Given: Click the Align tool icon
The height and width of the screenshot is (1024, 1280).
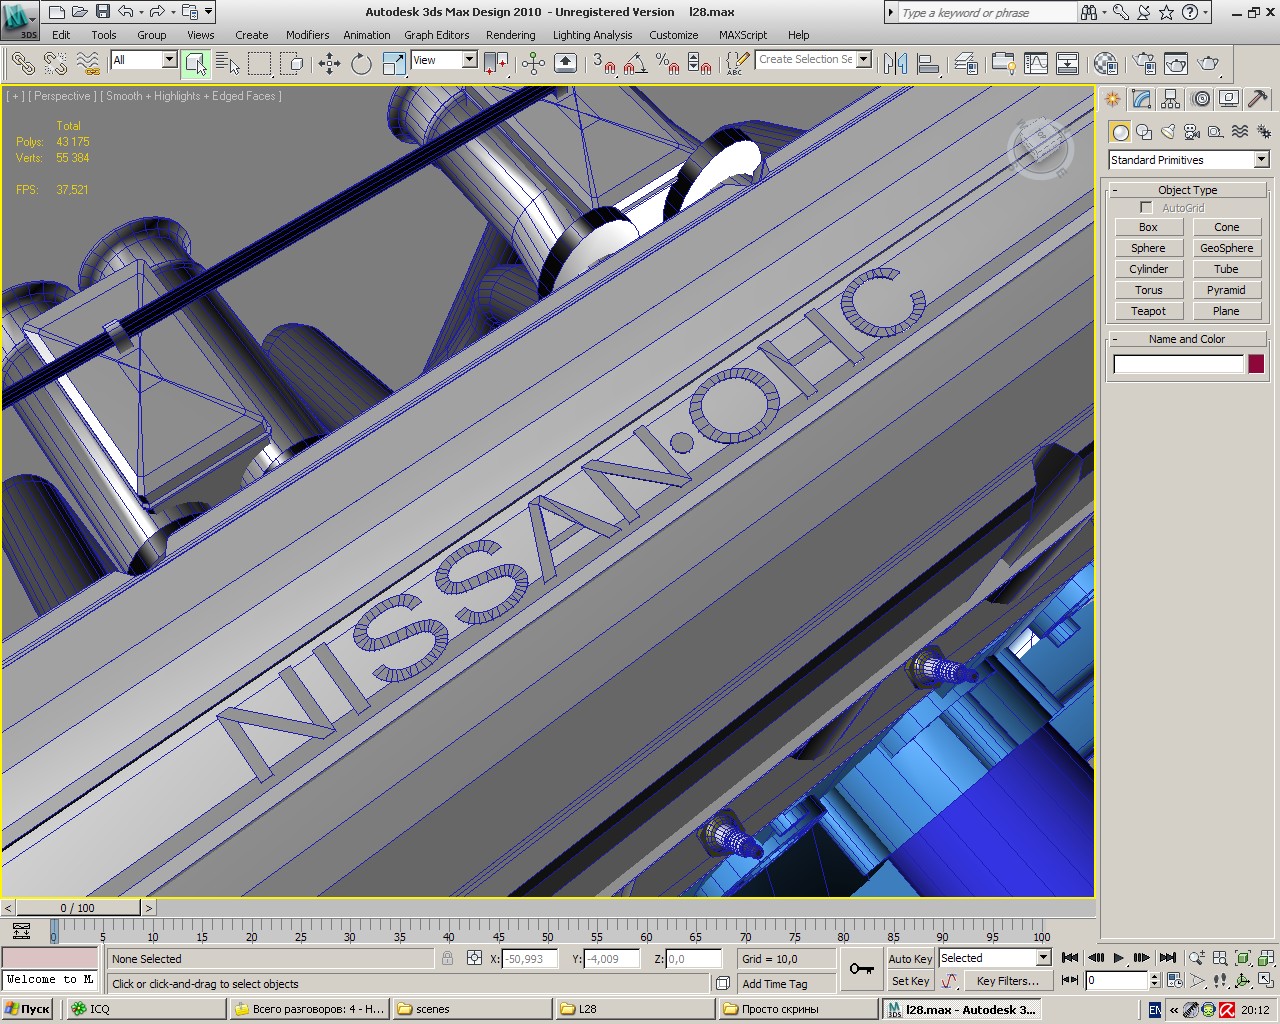Looking at the screenshot, I should tap(928, 64).
